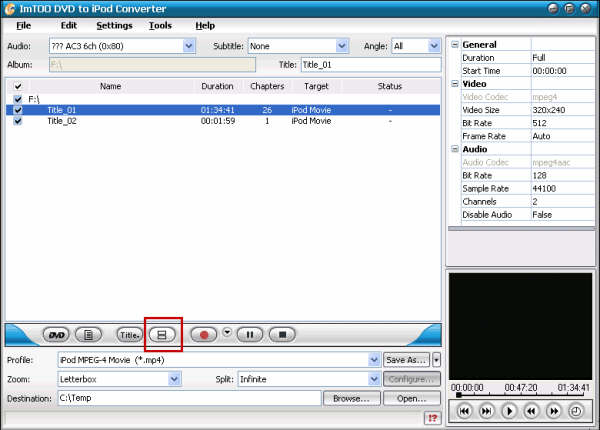The height and width of the screenshot is (430, 600).
Task: Click the Target column header
Action: (x=316, y=86)
